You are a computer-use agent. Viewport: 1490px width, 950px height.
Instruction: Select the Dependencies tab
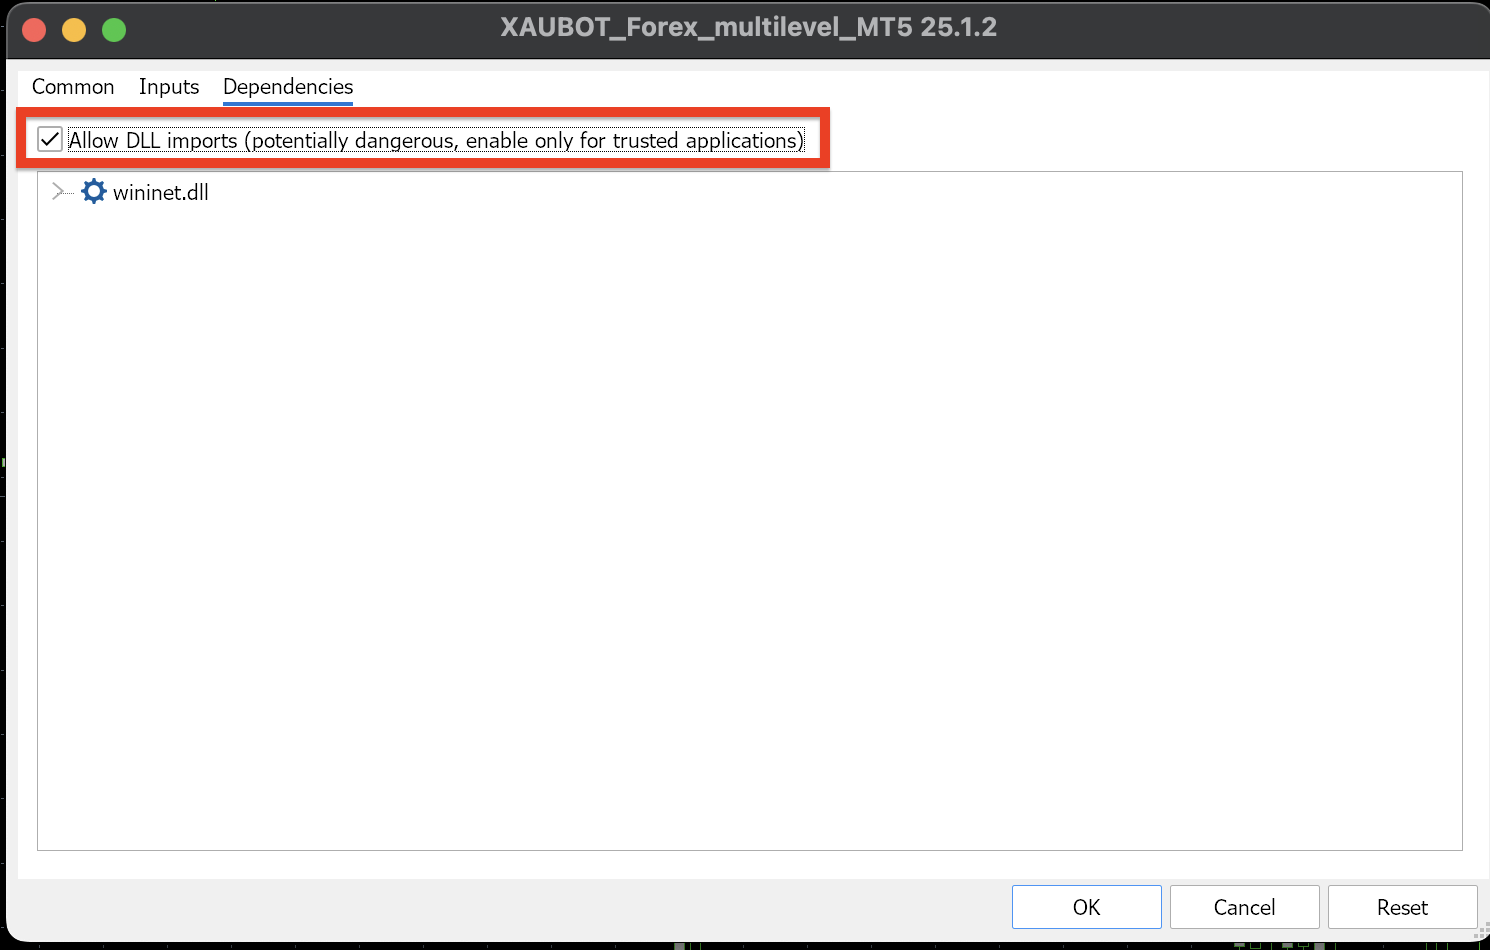[288, 87]
